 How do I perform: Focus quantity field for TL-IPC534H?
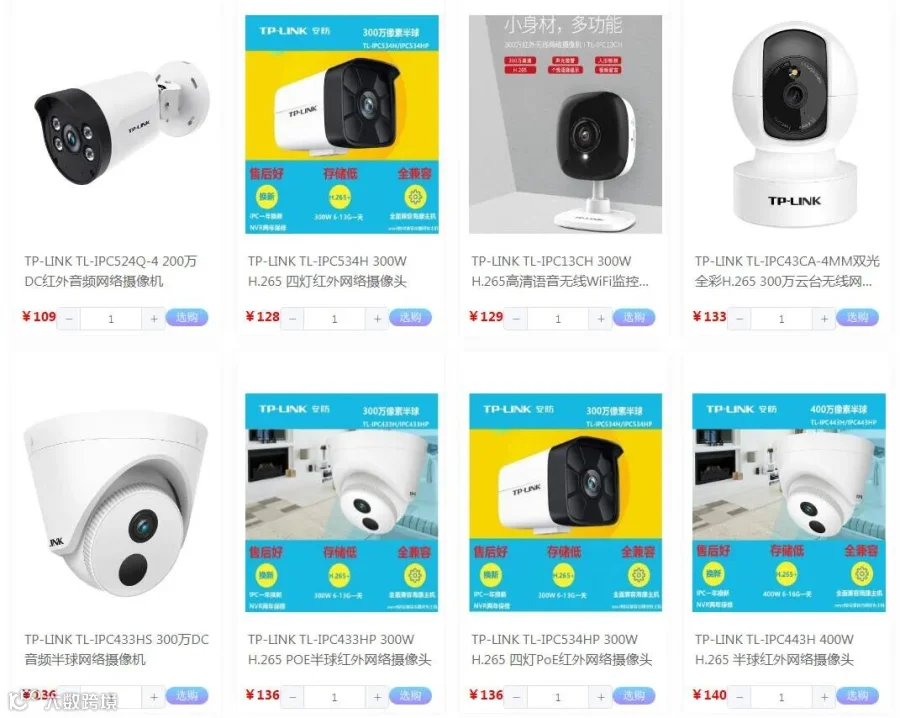pos(335,319)
